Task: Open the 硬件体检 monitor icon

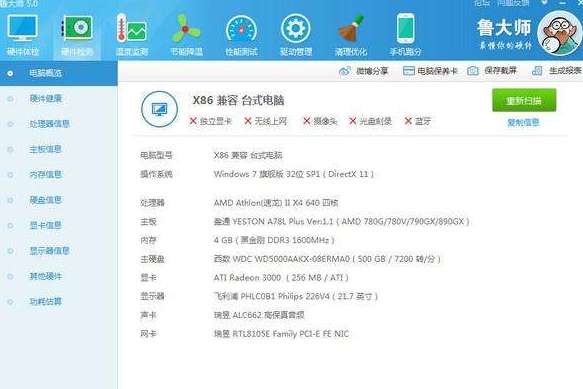Action: click(22, 28)
